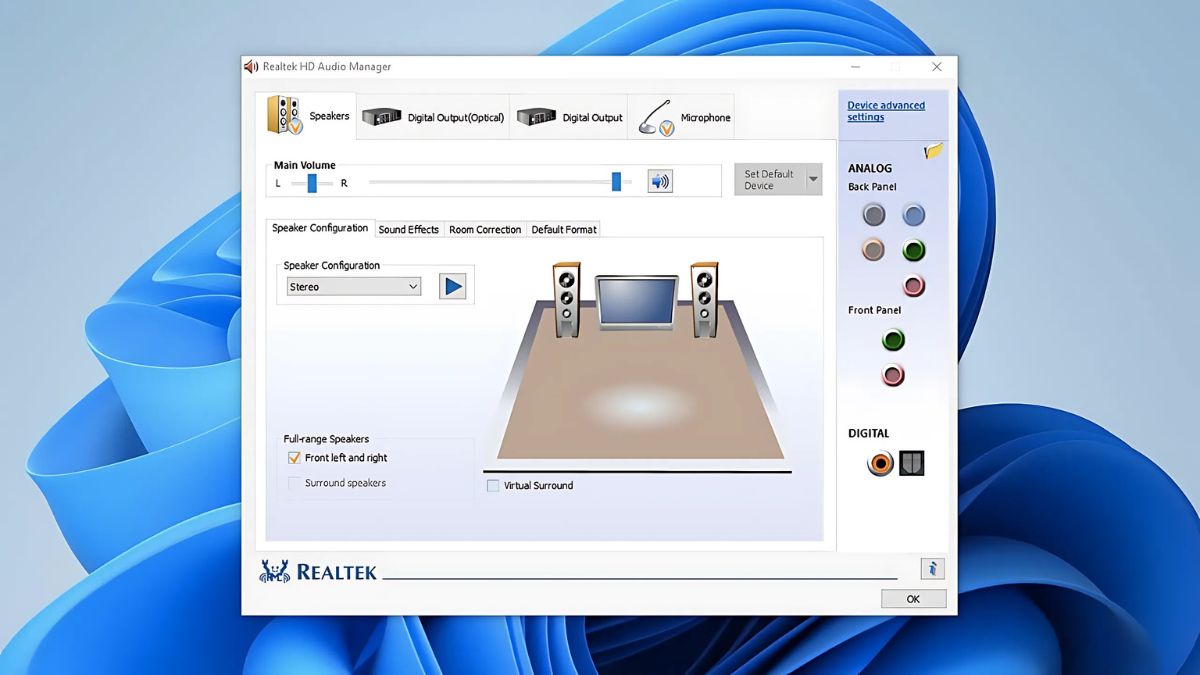Screen dimensions: 1200x675
Task: Click the pink microphone jack under Front Panel
Action: pos(893,376)
